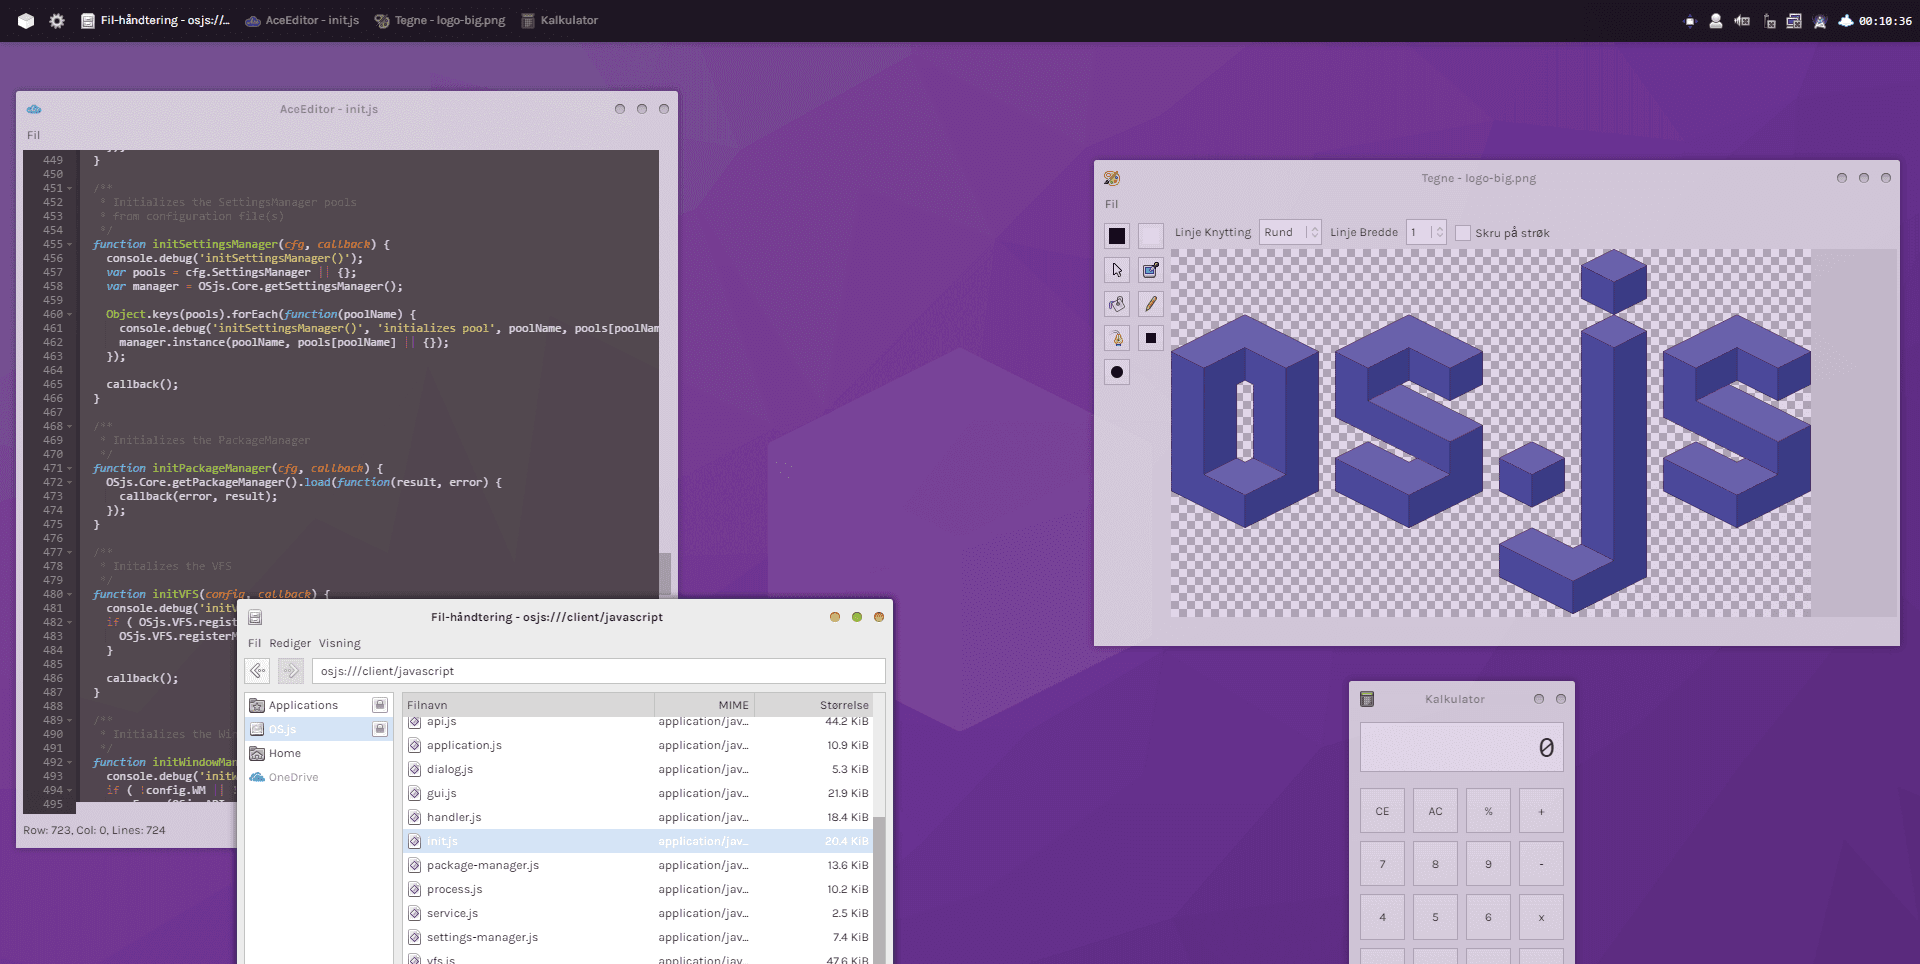Switch to Tegne - logo-big.png in panel
Image resolution: width=1920 pixels, height=964 pixels.
440,20
